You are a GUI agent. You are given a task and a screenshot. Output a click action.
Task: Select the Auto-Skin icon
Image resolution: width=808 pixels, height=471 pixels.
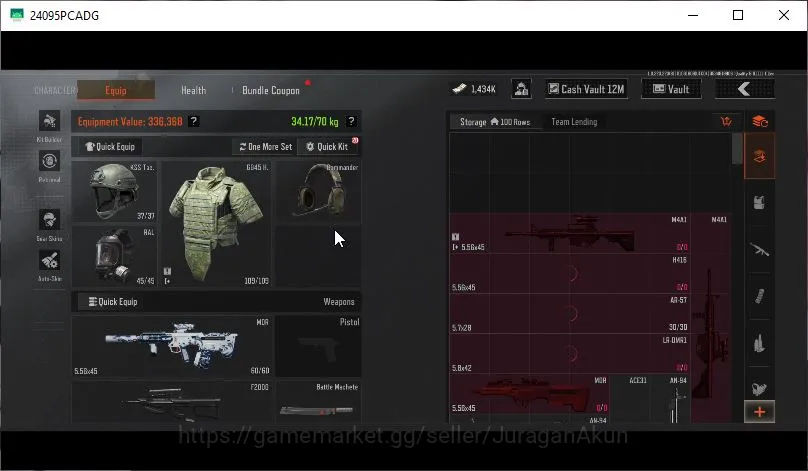pos(49,260)
